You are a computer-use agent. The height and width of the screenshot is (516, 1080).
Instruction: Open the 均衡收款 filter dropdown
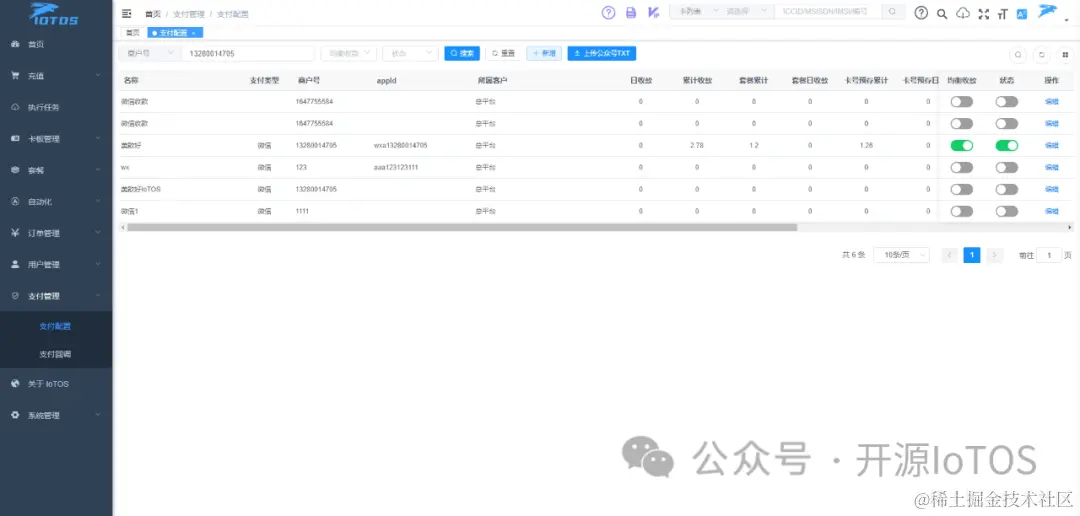tap(349, 53)
